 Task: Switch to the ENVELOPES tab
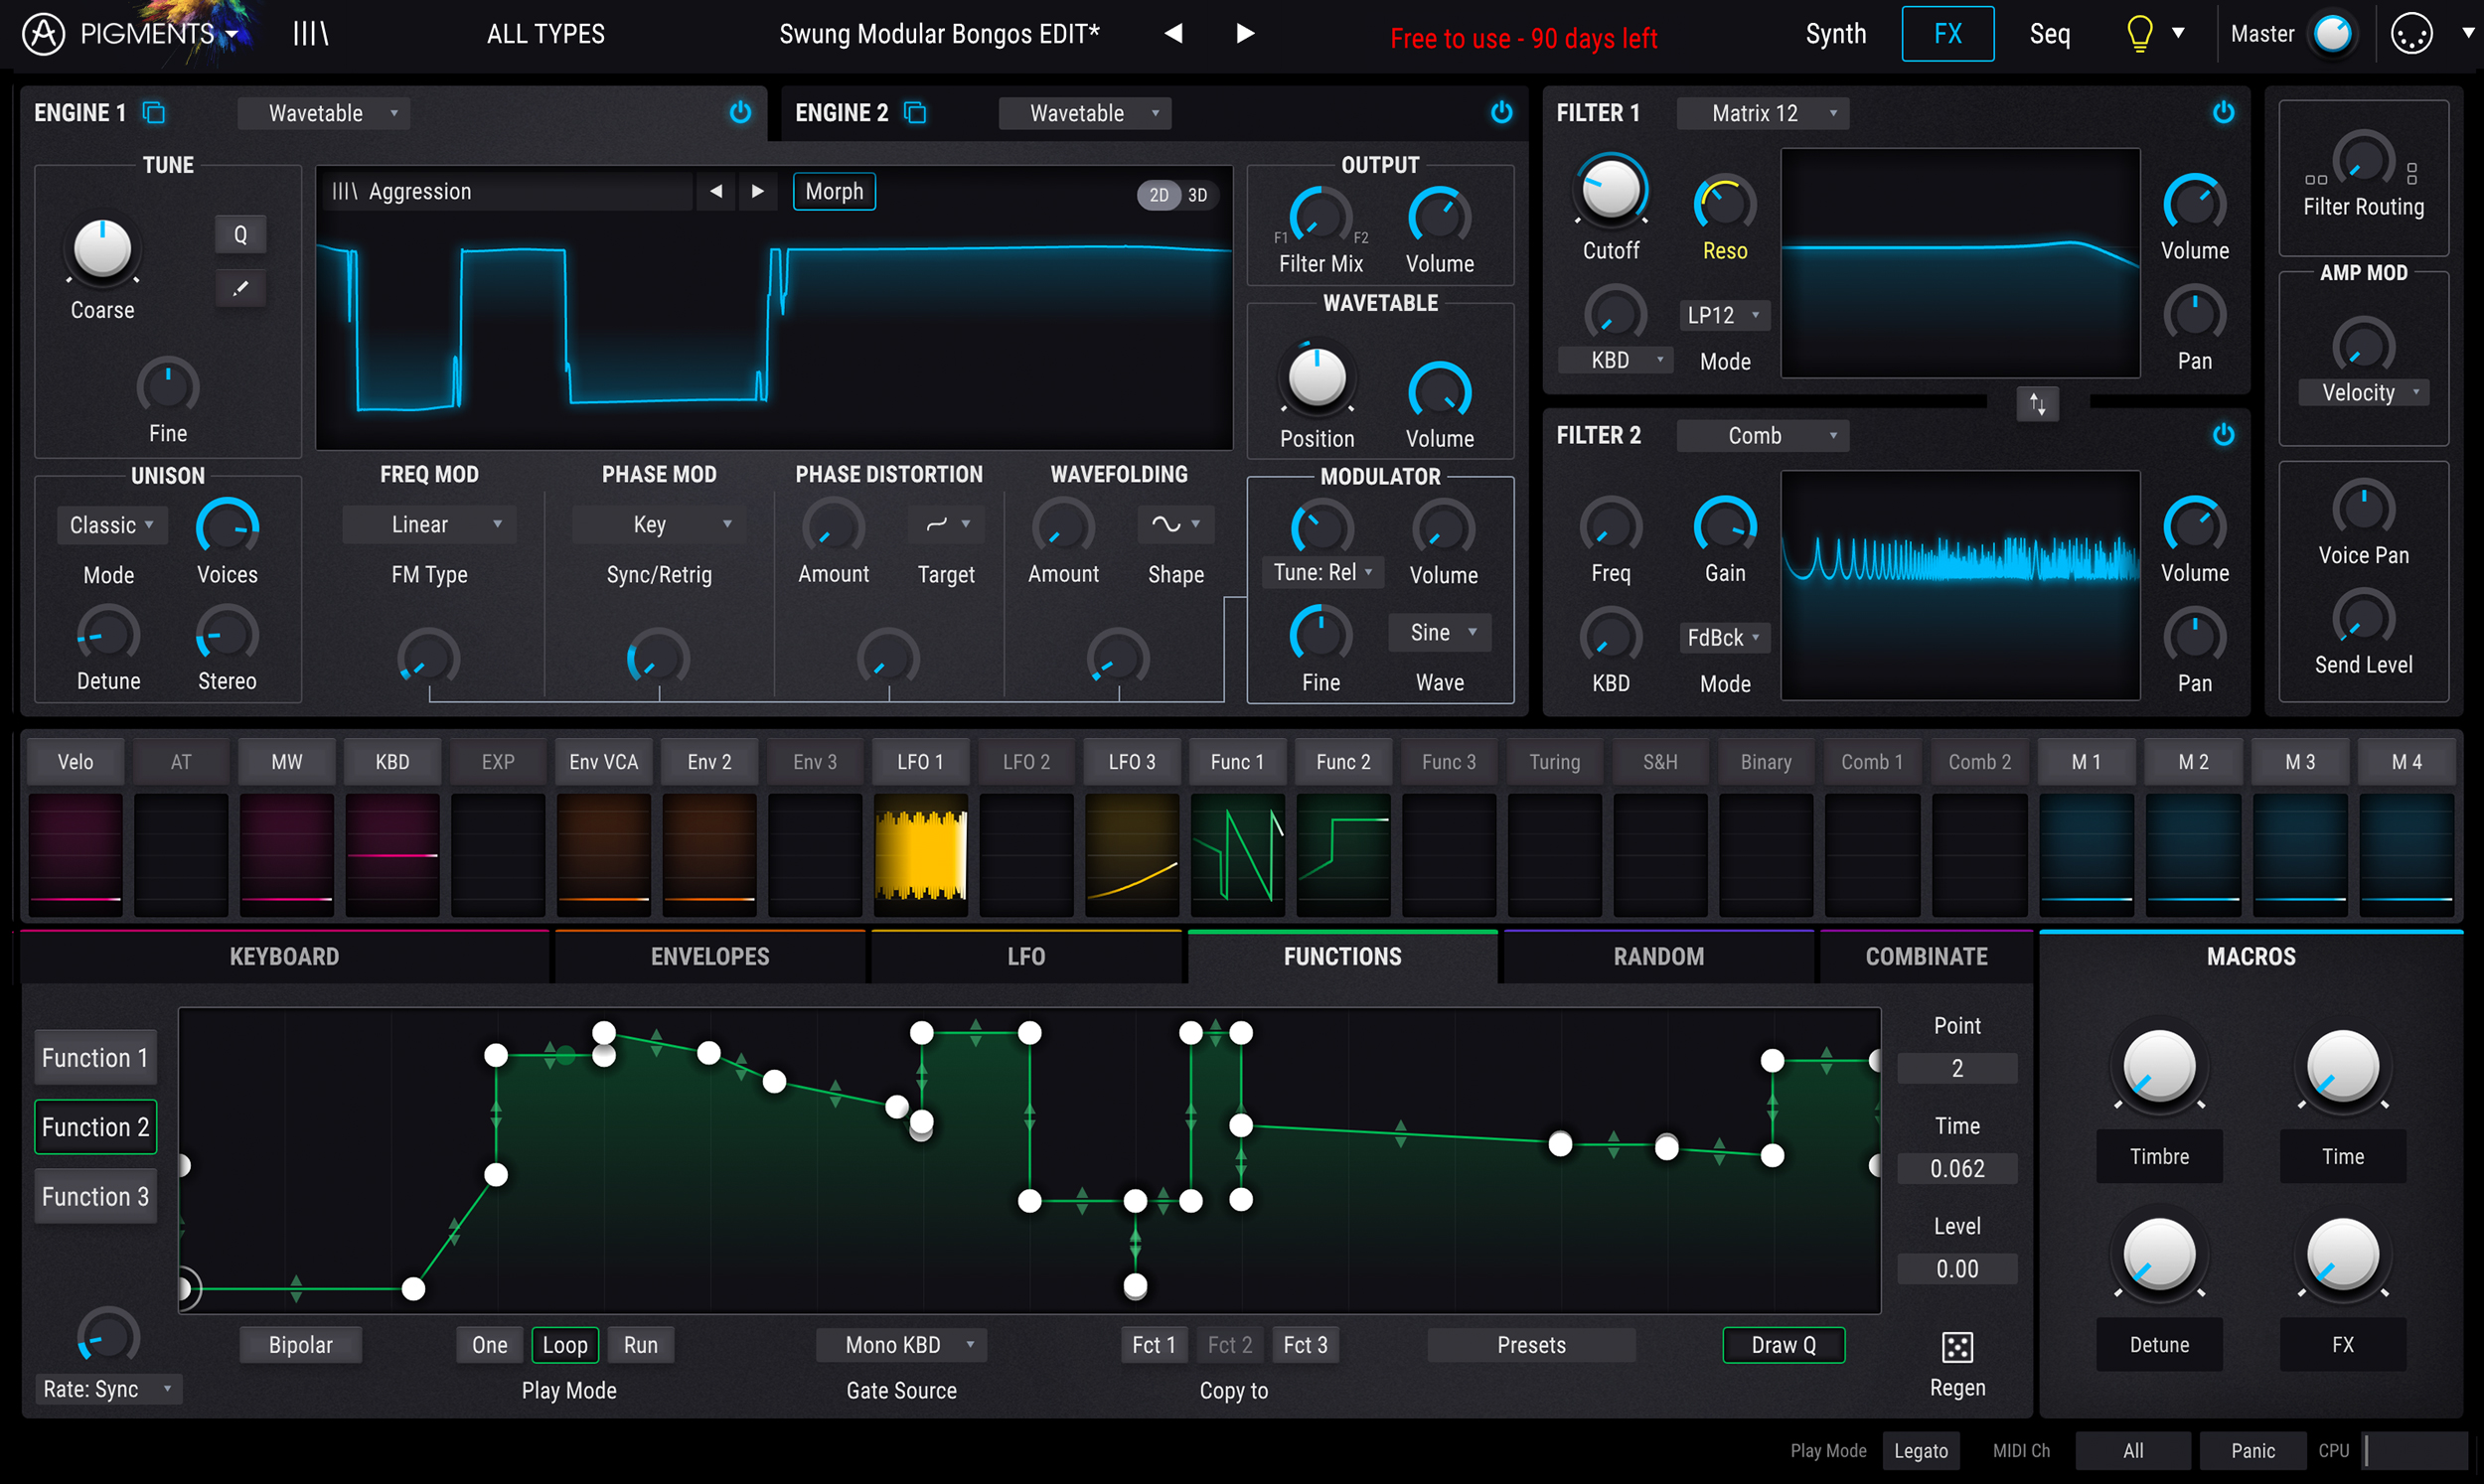[x=709, y=956]
